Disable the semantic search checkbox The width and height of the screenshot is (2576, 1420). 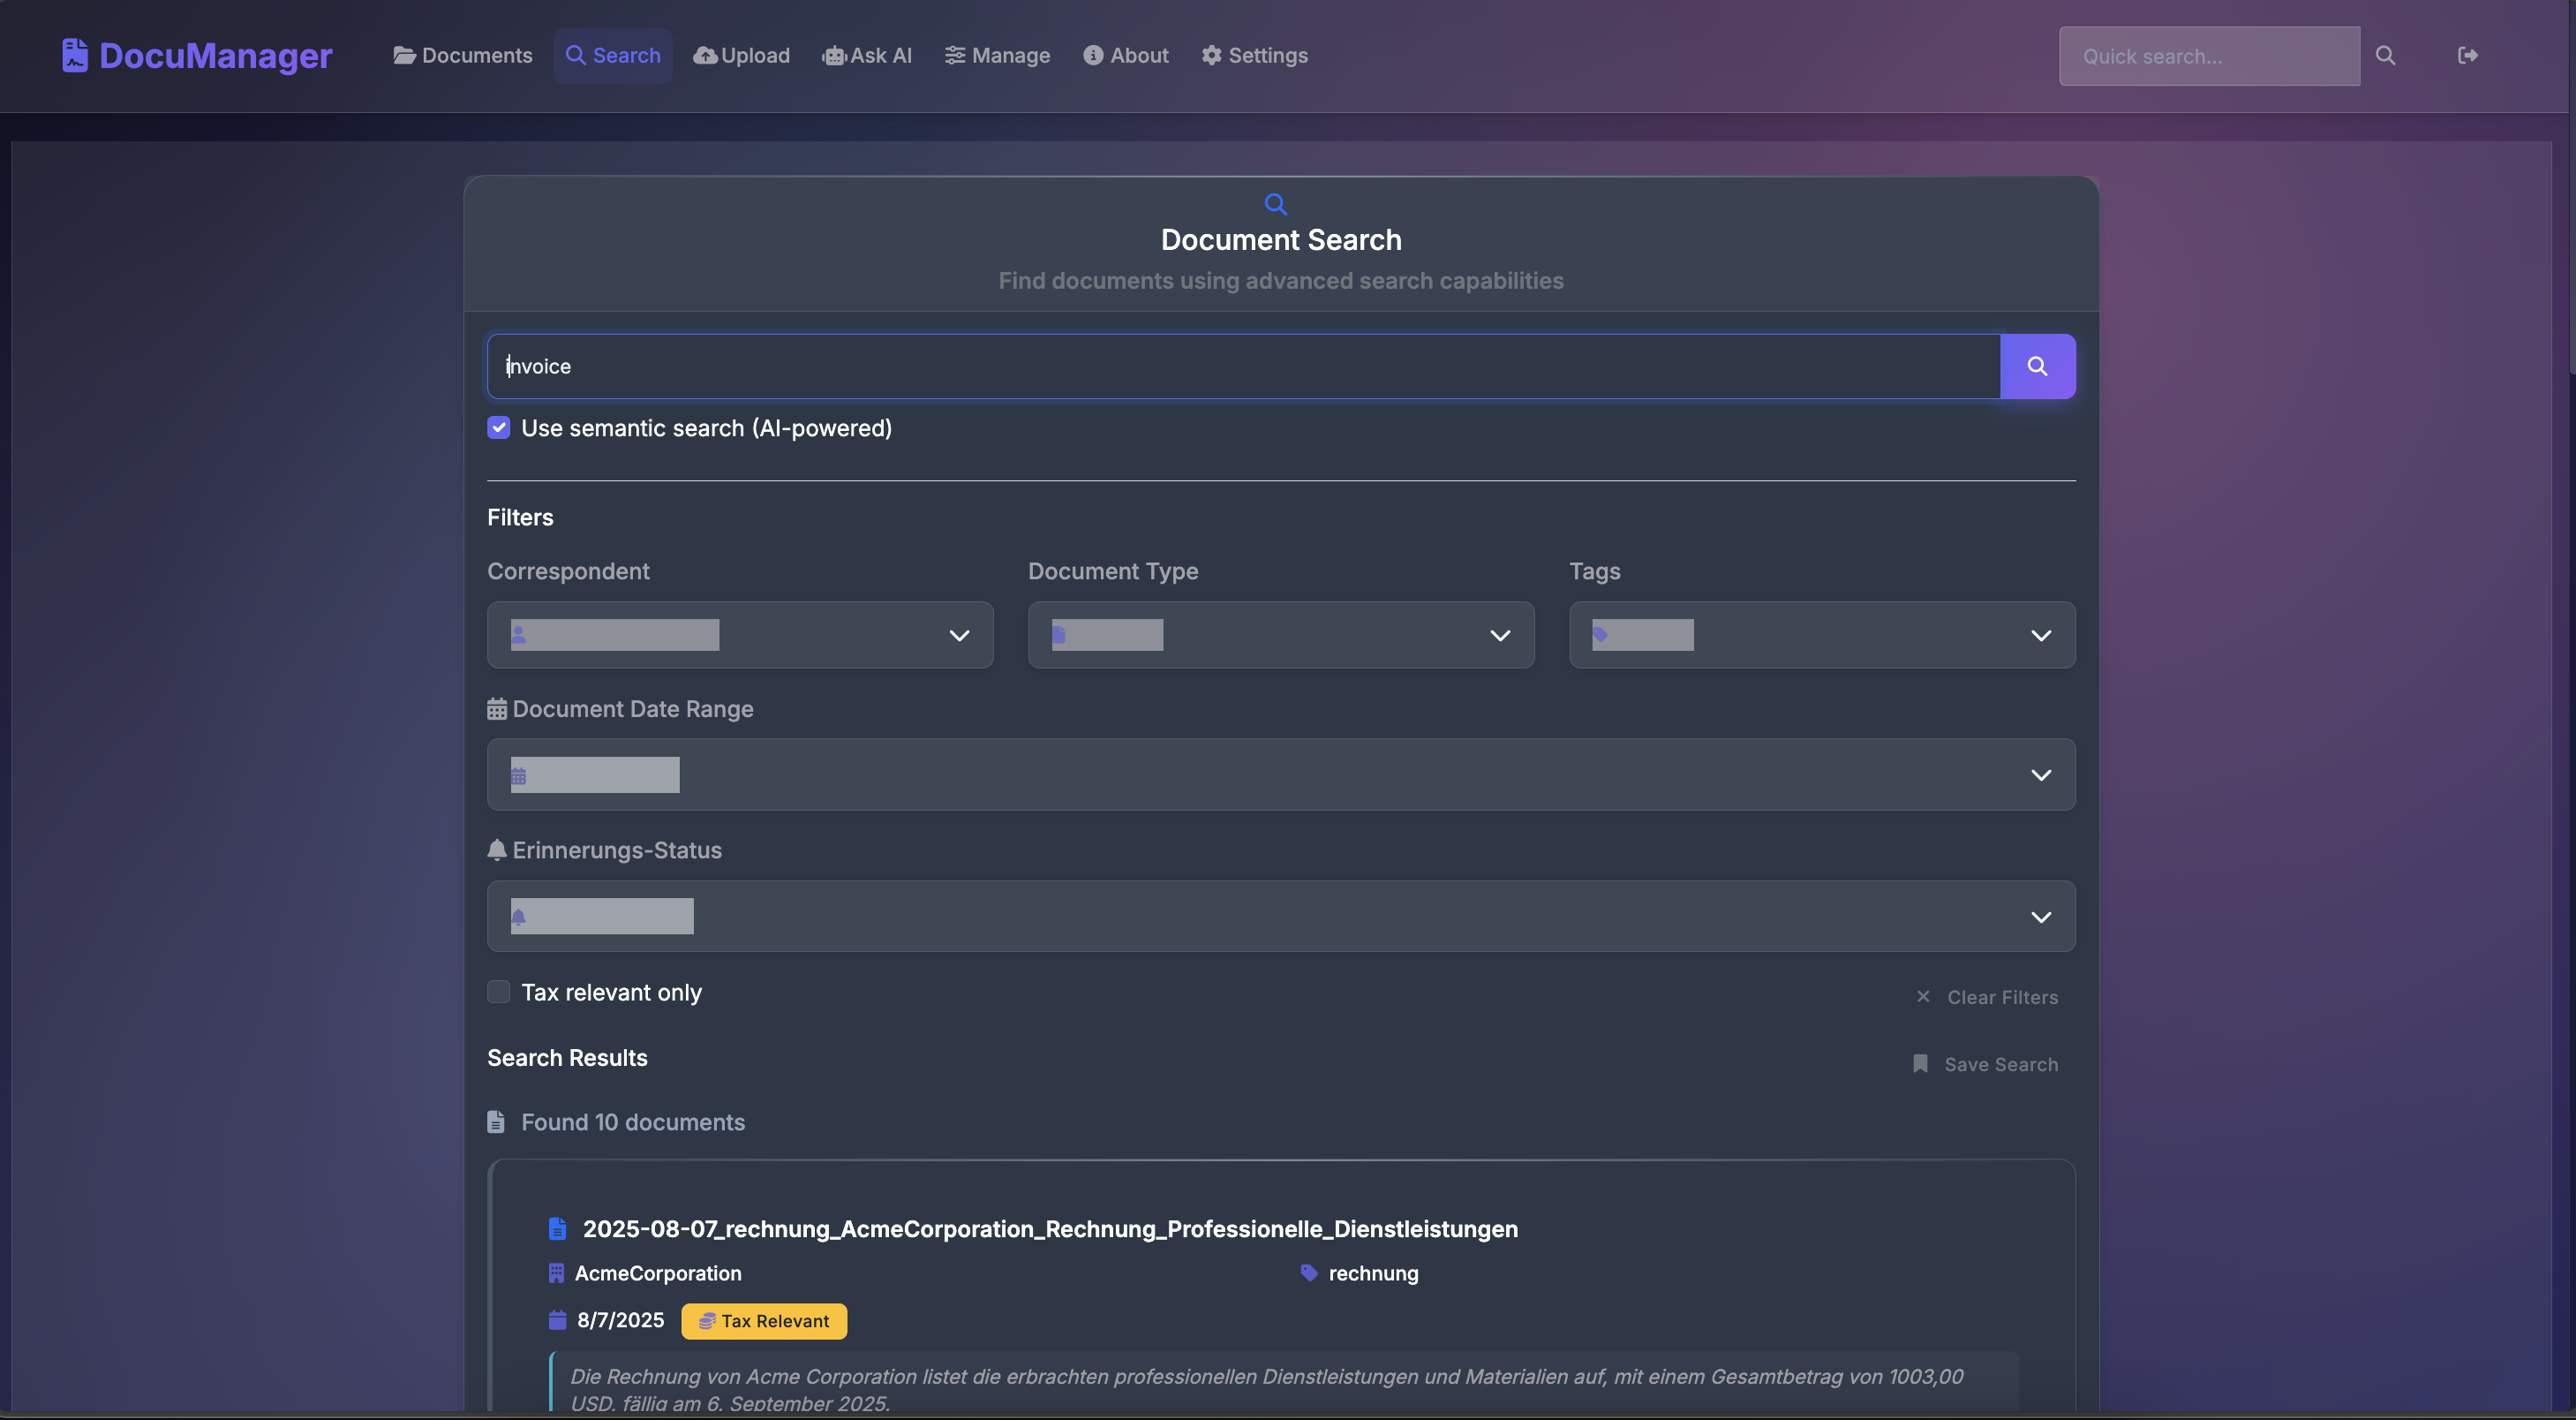click(498, 428)
